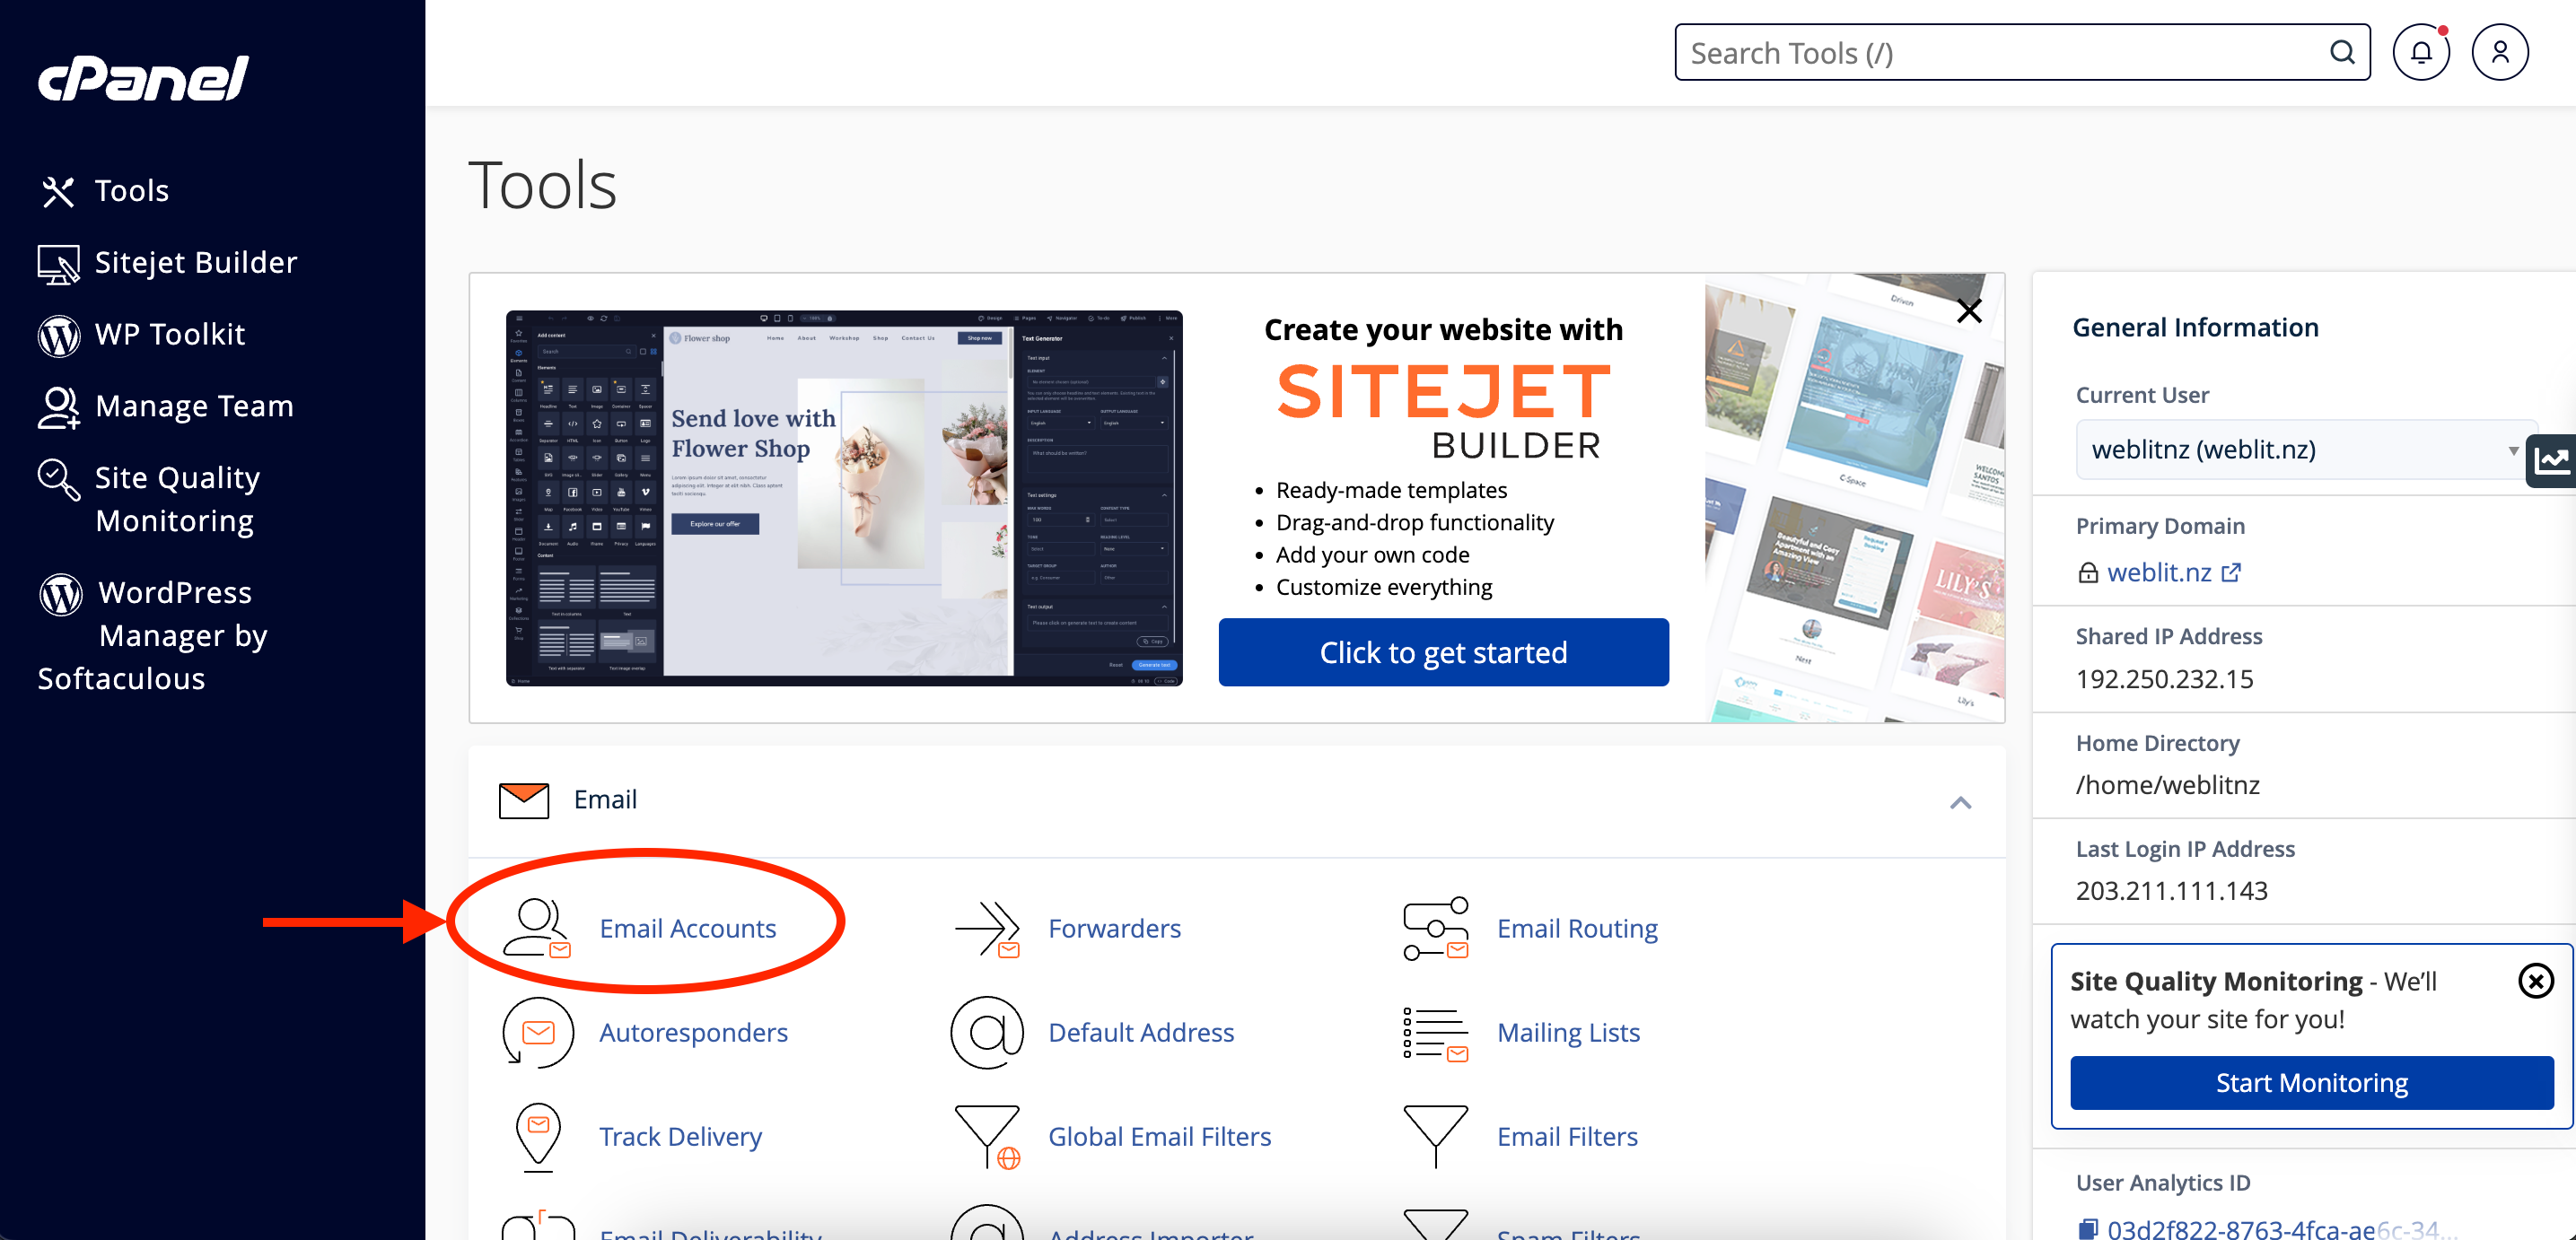Click the Manage Team person icon

58,407
